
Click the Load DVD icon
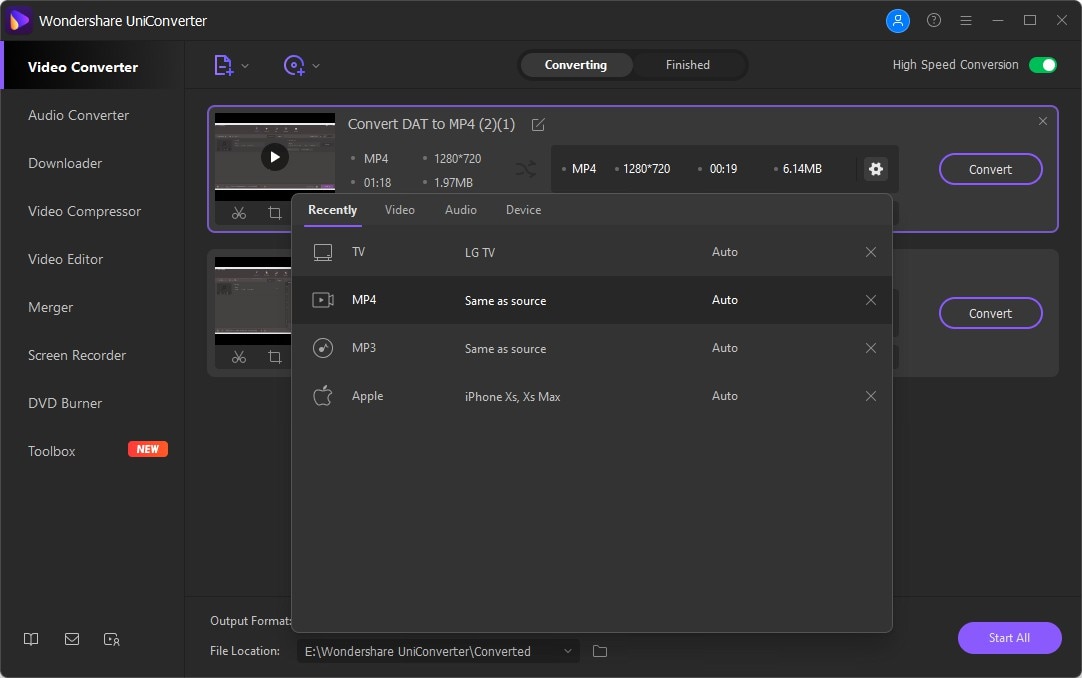tap(294, 66)
